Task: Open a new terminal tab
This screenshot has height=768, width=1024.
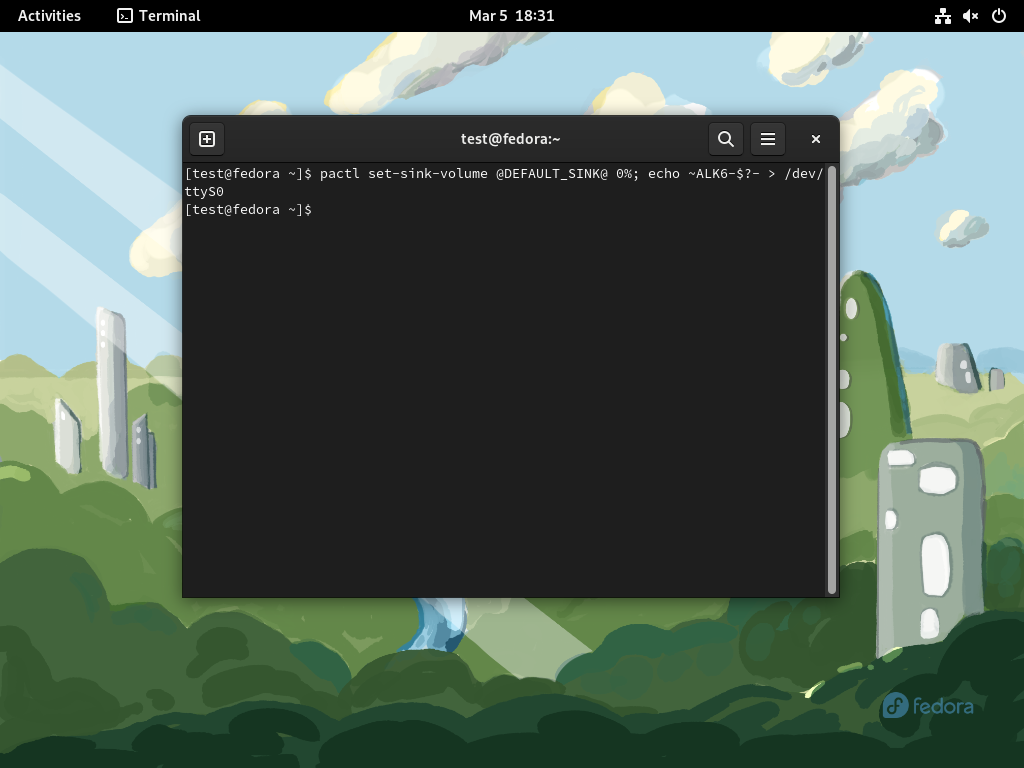Action: [207, 139]
